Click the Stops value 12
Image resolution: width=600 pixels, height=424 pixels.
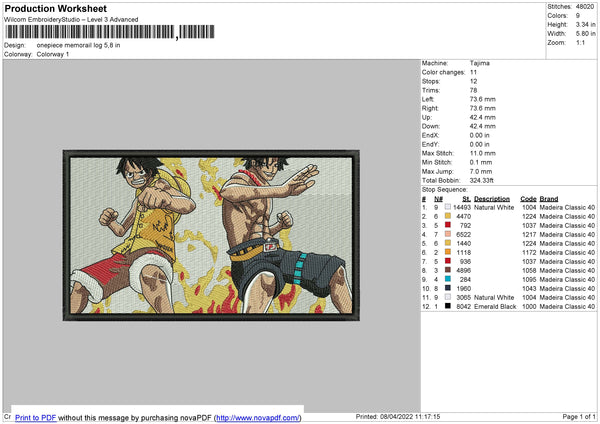473,82
